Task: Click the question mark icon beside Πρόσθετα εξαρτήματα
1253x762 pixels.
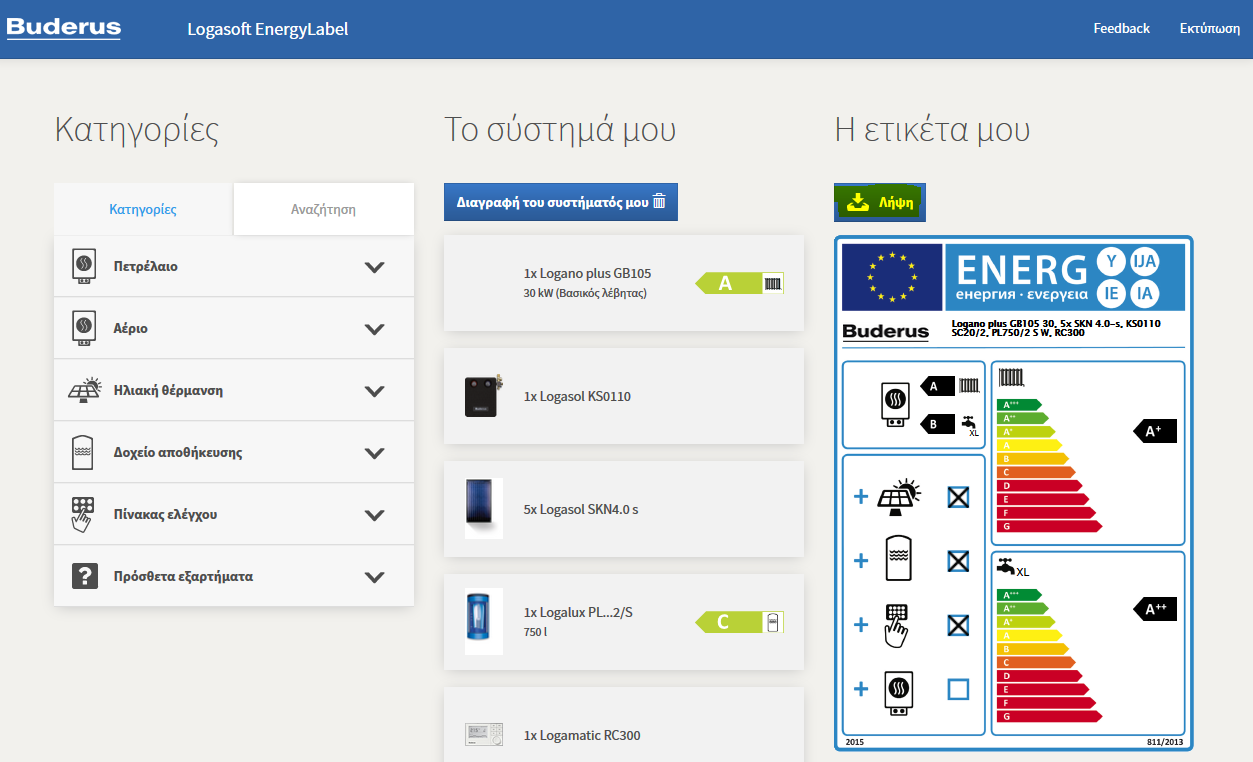Action: click(85, 576)
